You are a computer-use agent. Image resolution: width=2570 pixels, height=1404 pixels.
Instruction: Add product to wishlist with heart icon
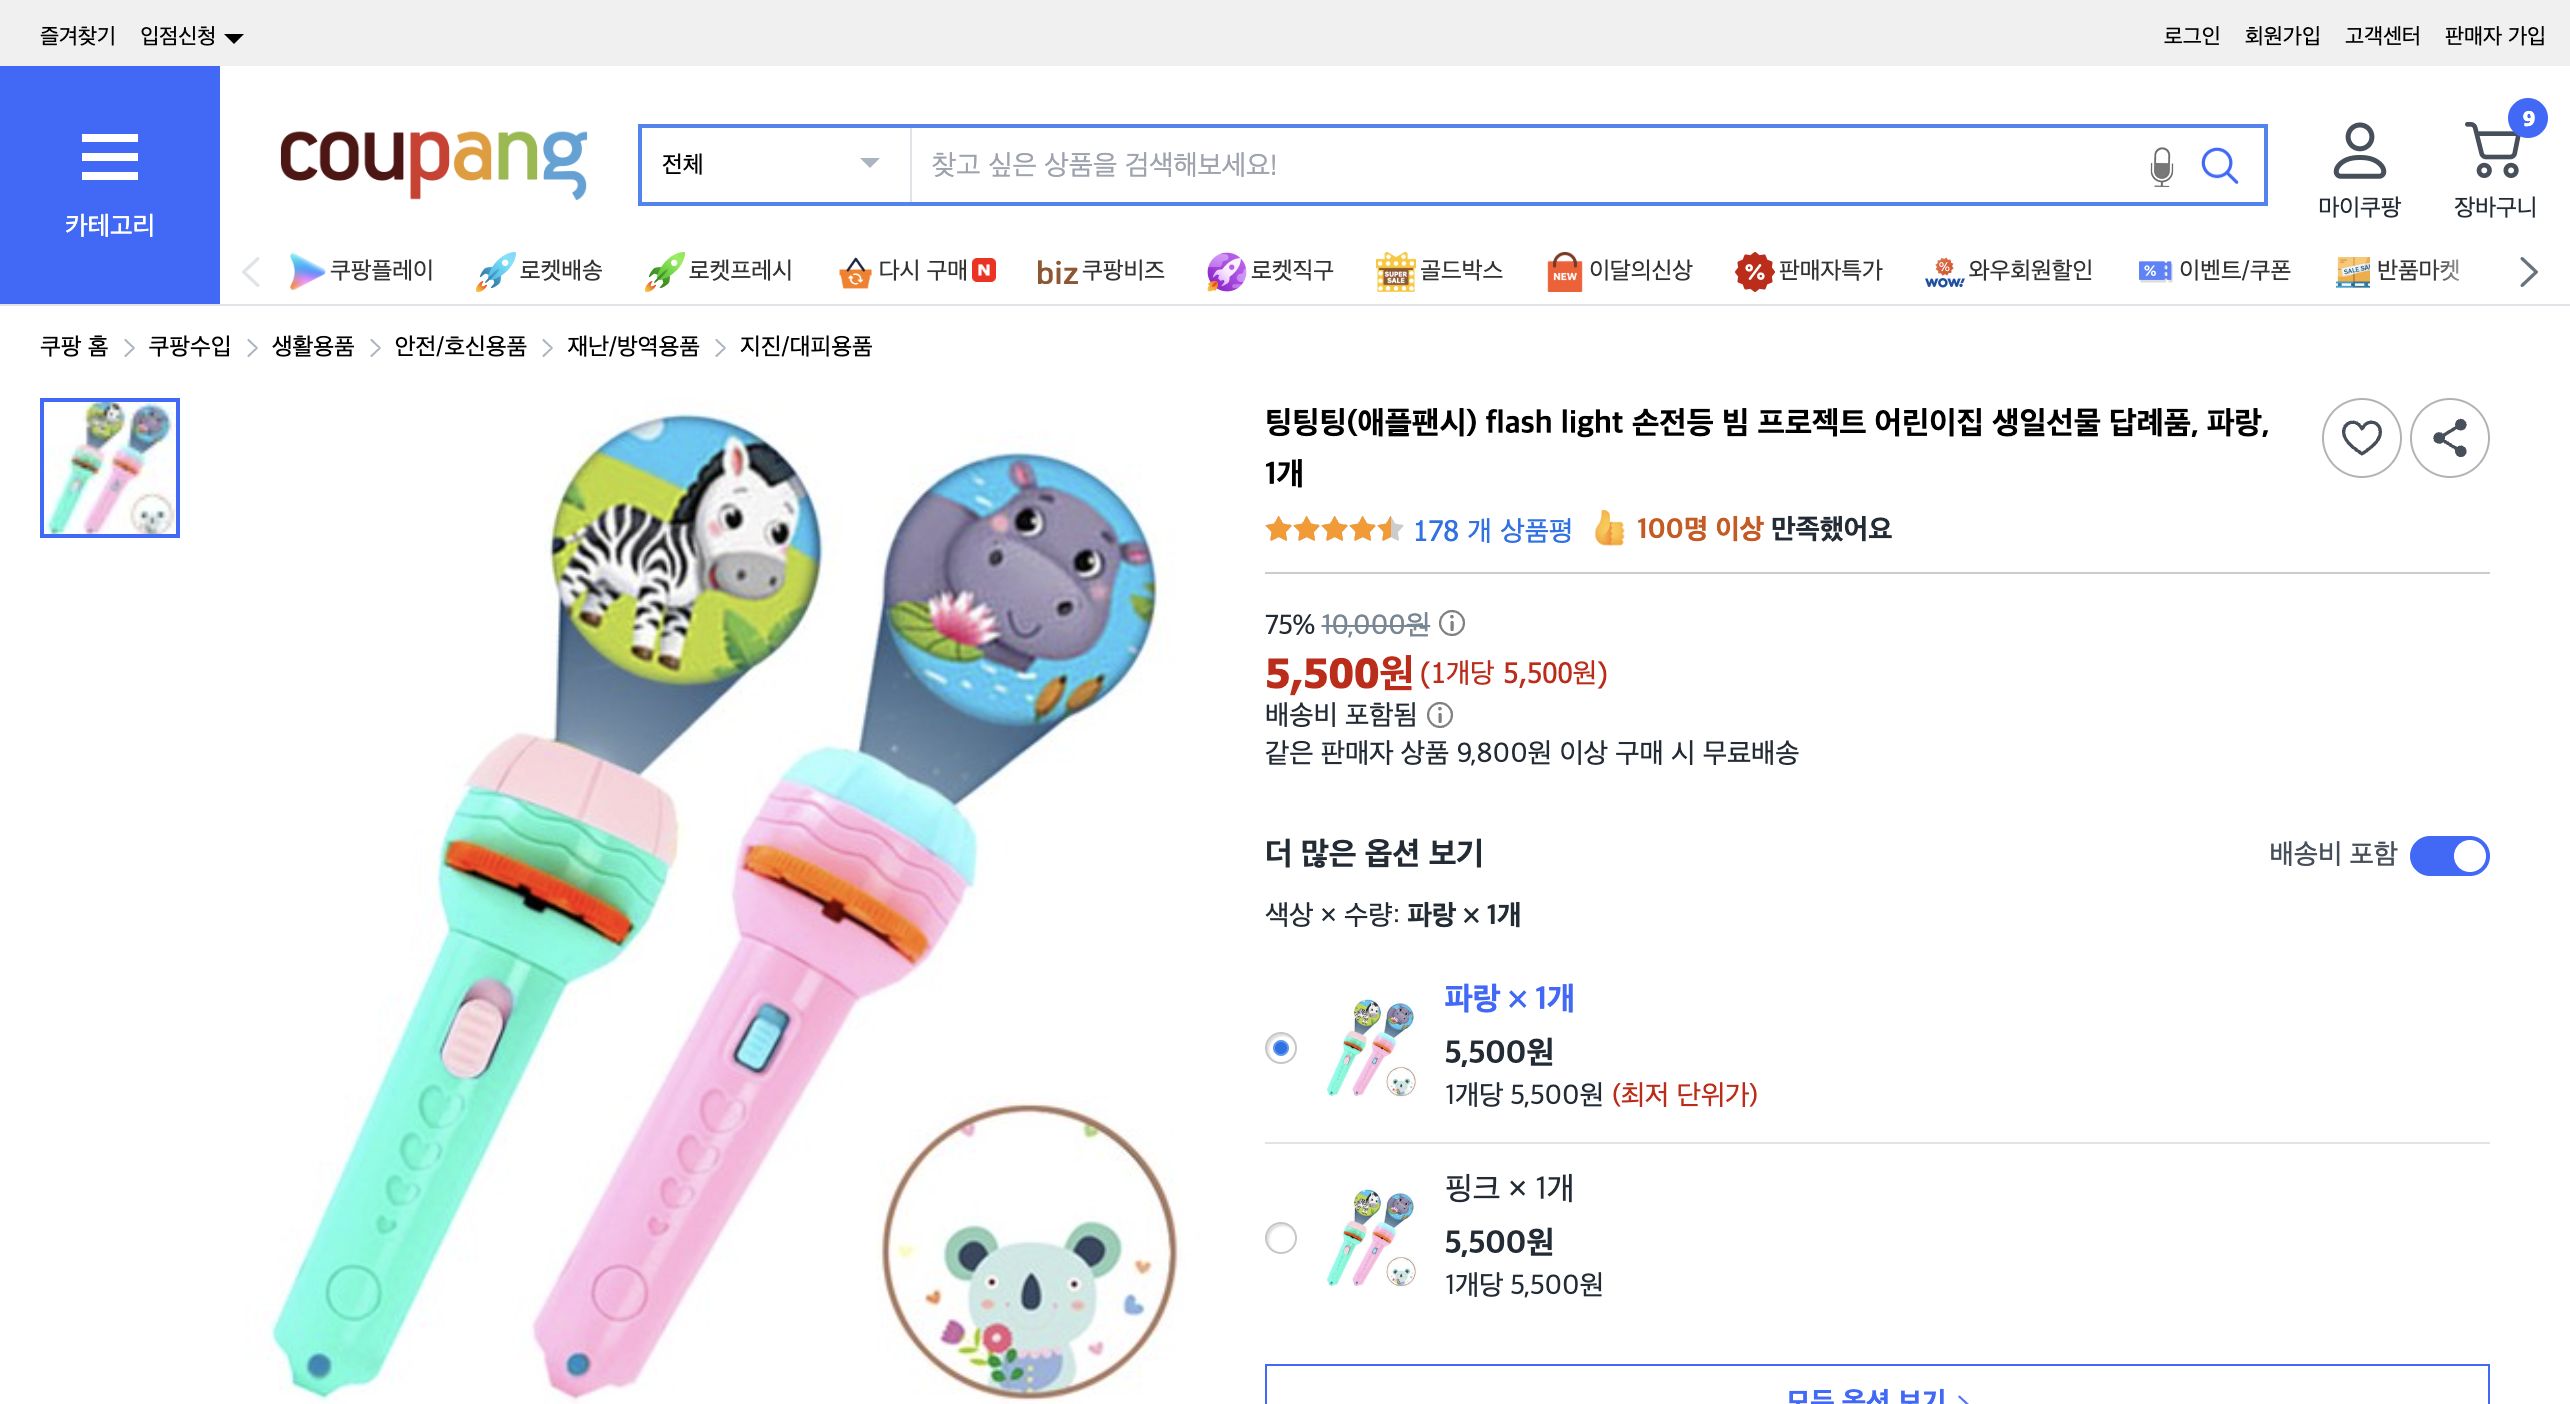[x=2362, y=438]
